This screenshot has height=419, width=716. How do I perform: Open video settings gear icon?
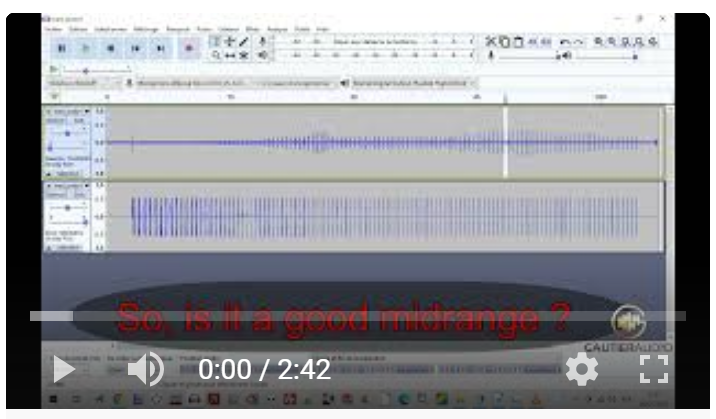point(581,370)
